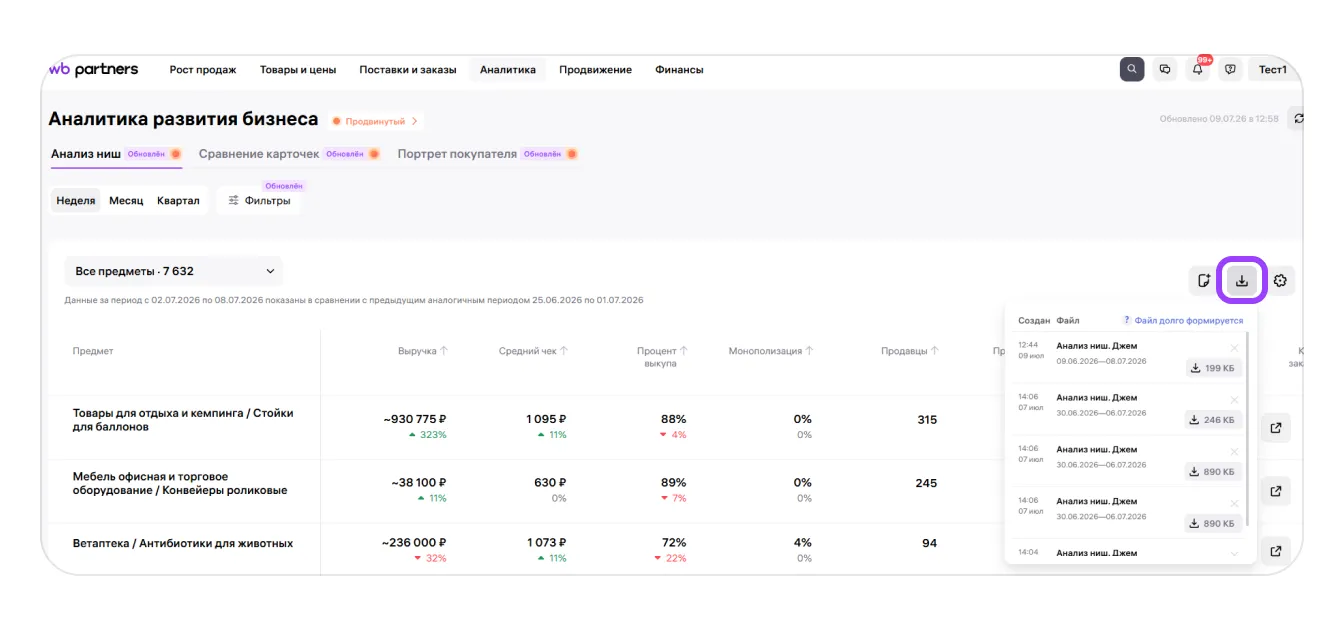Click the 315 sellers count
This screenshot has height=630, width=1344.
[x=927, y=420]
